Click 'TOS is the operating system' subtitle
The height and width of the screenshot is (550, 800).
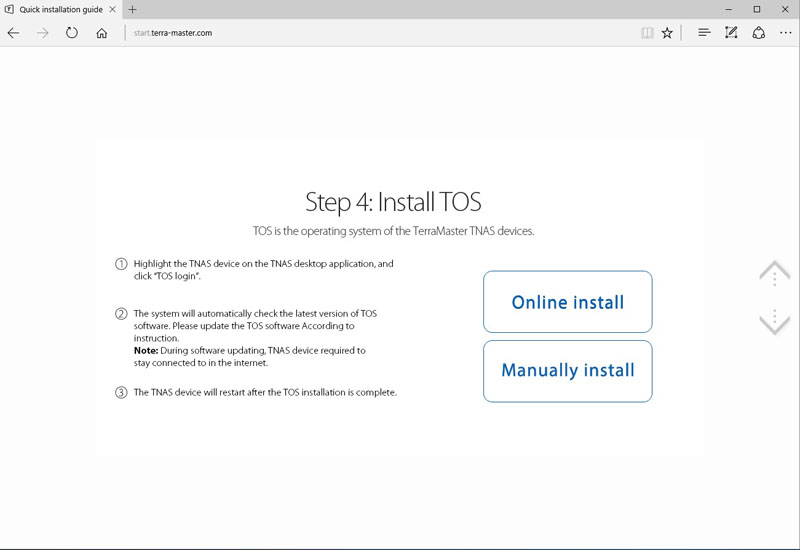tap(393, 231)
